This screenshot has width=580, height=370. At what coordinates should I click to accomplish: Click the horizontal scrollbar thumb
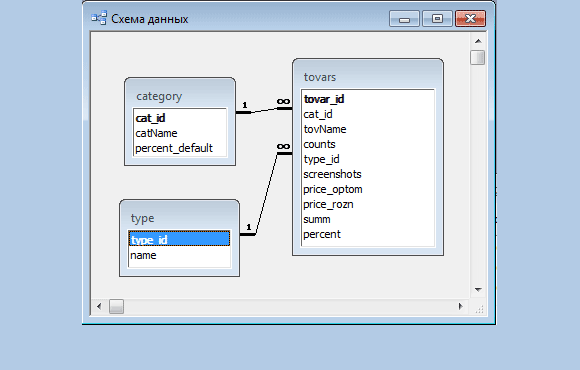(116, 306)
